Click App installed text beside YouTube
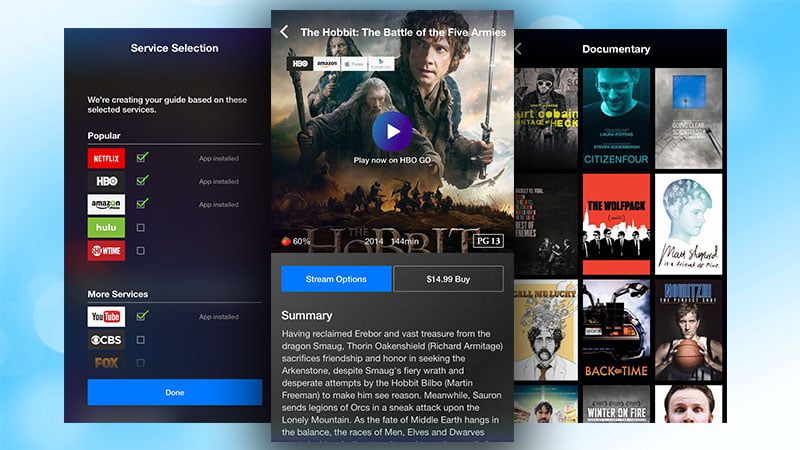 point(218,316)
